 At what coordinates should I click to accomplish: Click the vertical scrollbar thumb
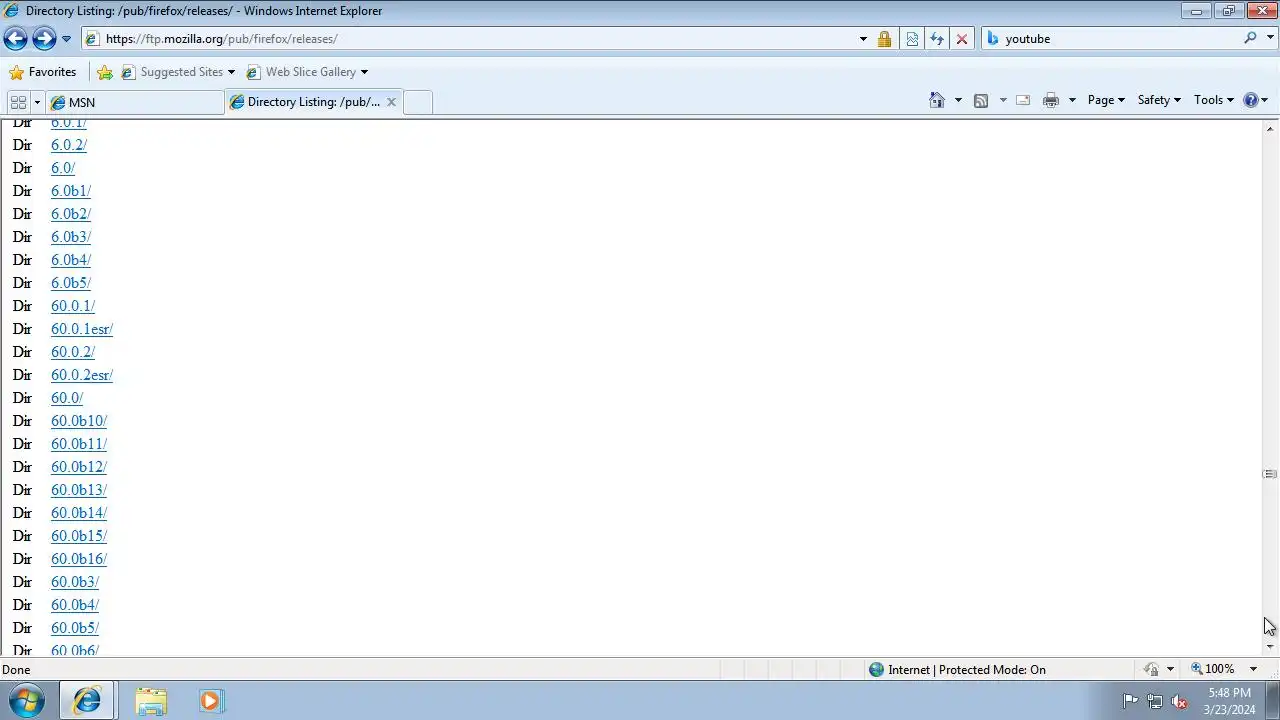pos(1270,474)
